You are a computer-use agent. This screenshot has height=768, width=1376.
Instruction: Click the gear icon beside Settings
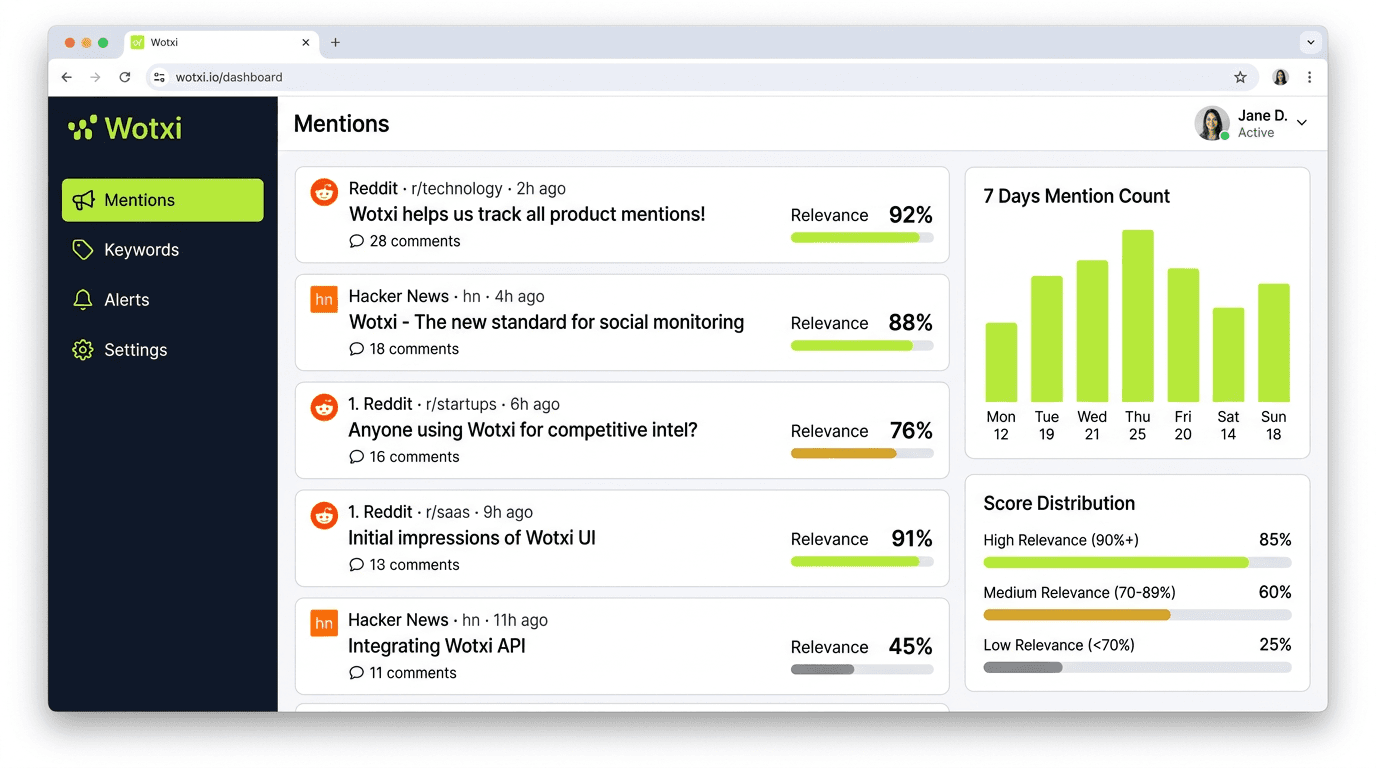point(83,350)
